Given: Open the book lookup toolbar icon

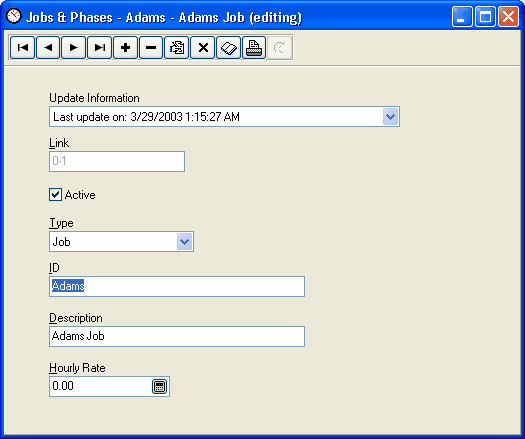Looking at the screenshot, I should (228, 48).
